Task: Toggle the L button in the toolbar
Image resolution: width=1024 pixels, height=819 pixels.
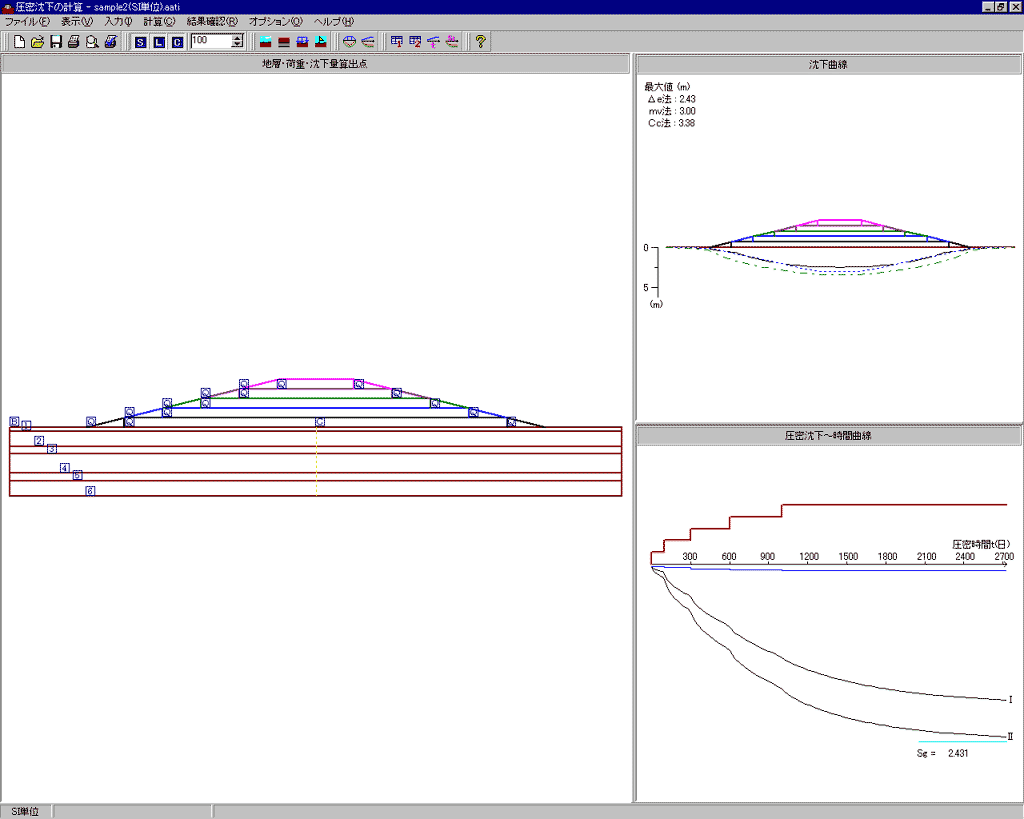Action: 158,42
